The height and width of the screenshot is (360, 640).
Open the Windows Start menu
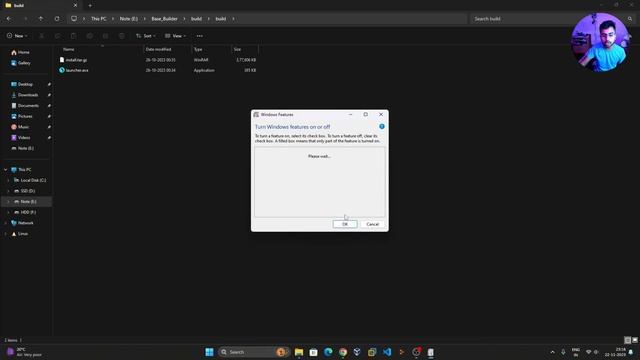[x=209, y=352]
